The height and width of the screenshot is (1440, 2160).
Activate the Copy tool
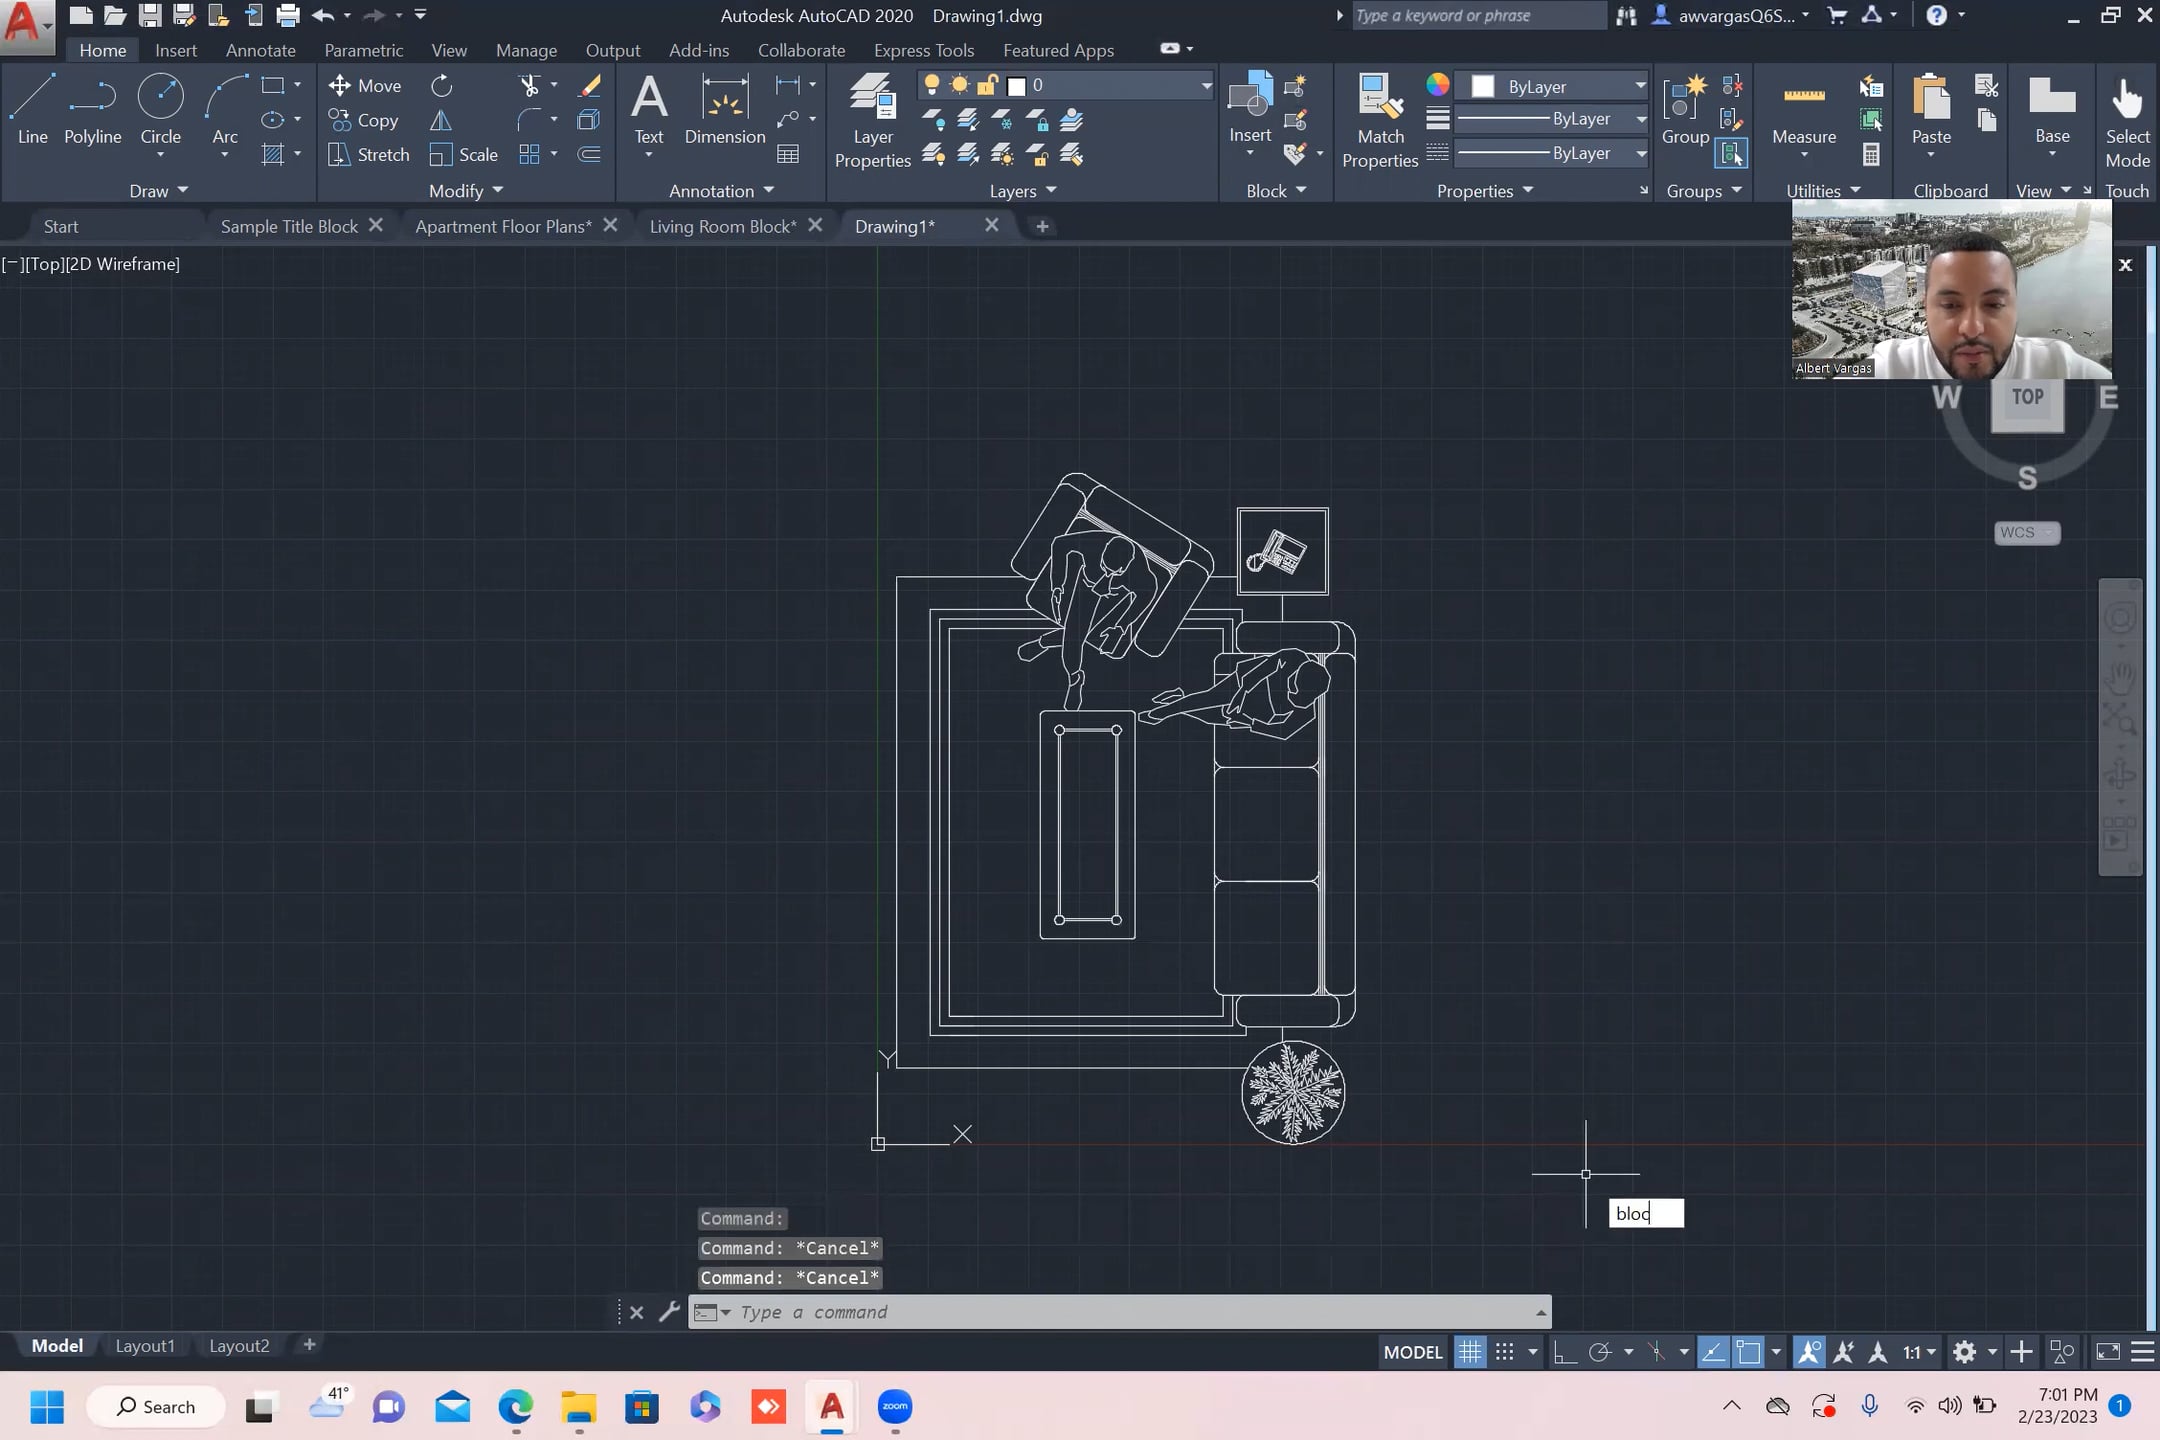click(x=365, y=120)
